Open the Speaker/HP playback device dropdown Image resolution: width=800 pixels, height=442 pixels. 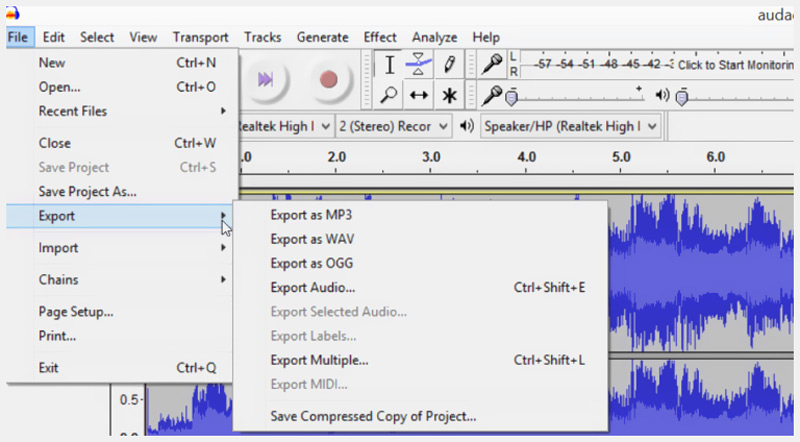(570, 127)
